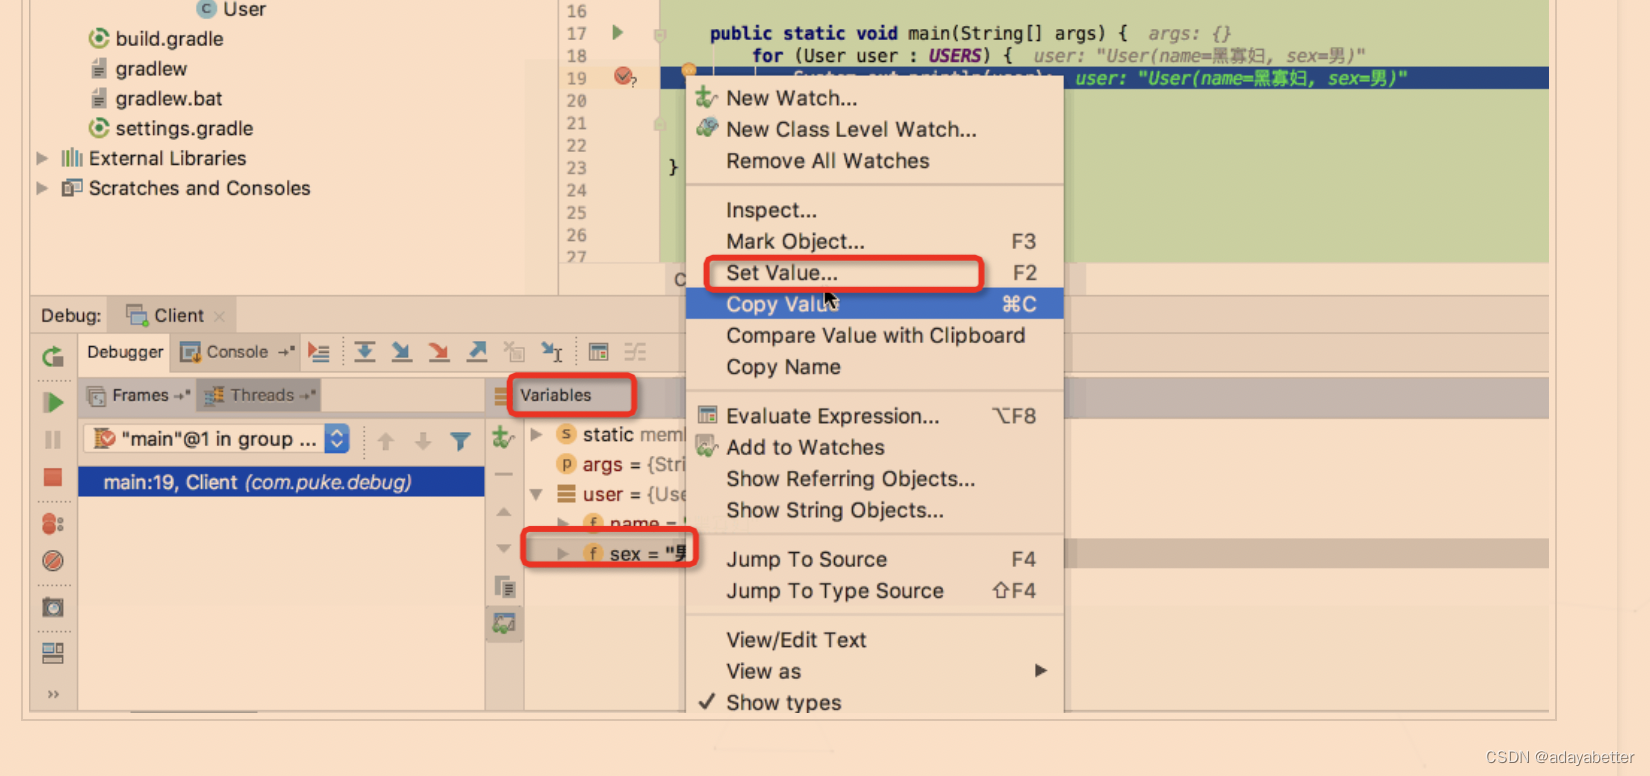Show more debug sidebar actions chevron
Viewport: 1650px width, 776px height.
[x=53, y=694]
